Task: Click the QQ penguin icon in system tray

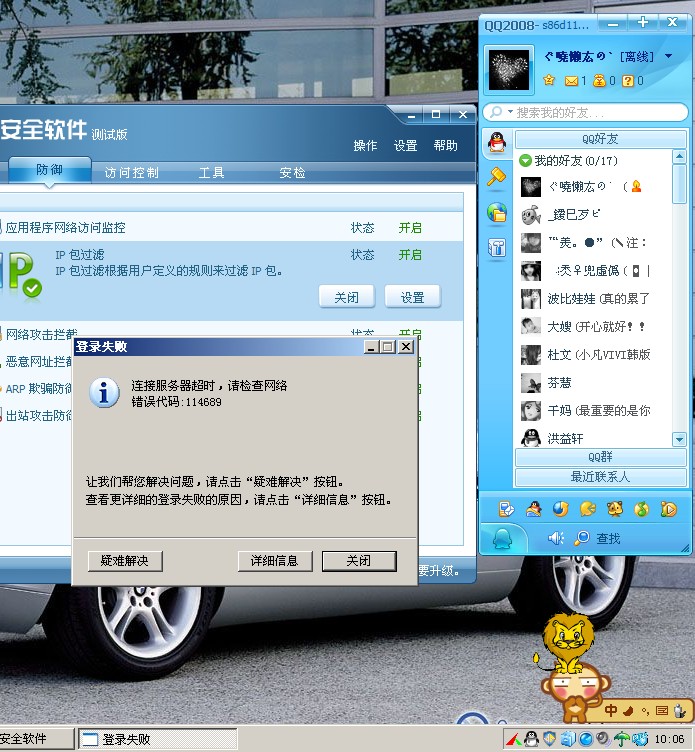Action: (531, 739)
